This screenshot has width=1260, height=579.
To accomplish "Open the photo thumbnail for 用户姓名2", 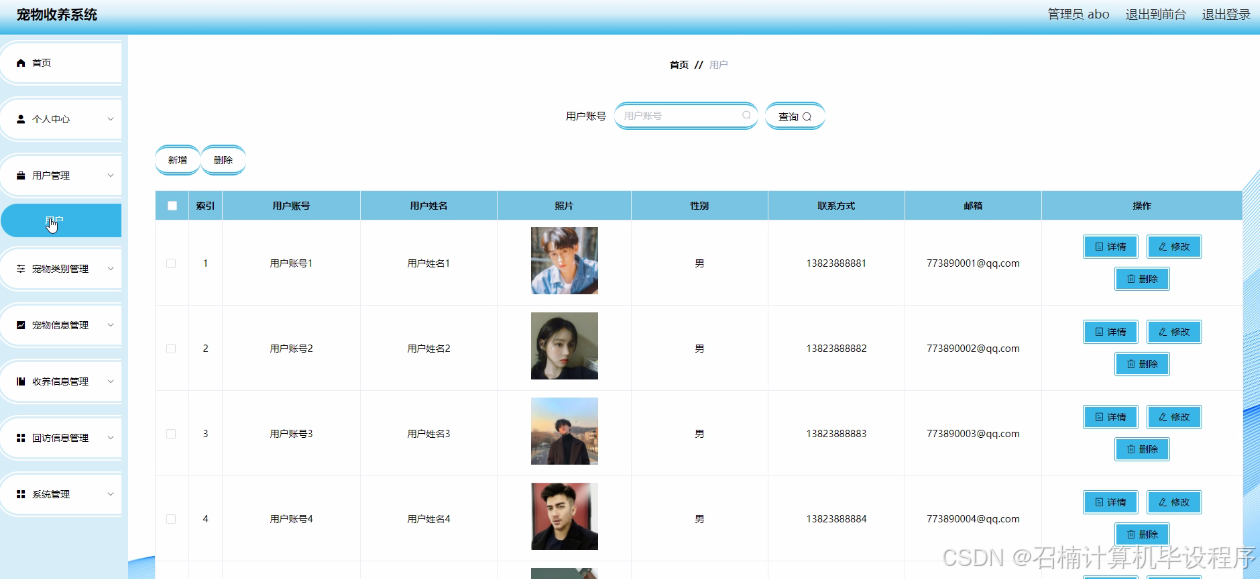I will click(564, 346).
